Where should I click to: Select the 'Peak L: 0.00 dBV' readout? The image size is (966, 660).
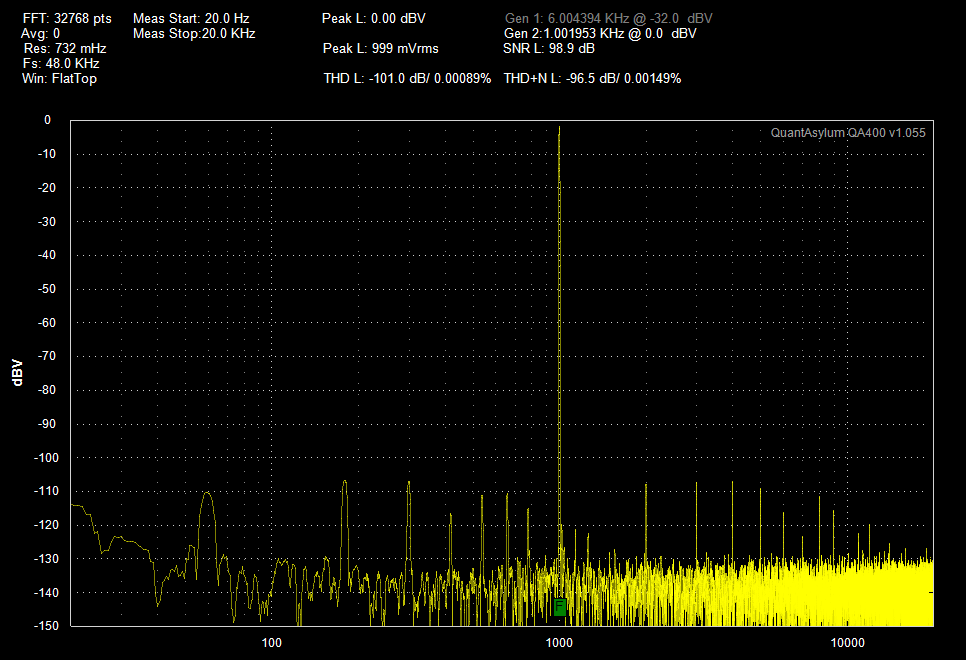point(373,18)
